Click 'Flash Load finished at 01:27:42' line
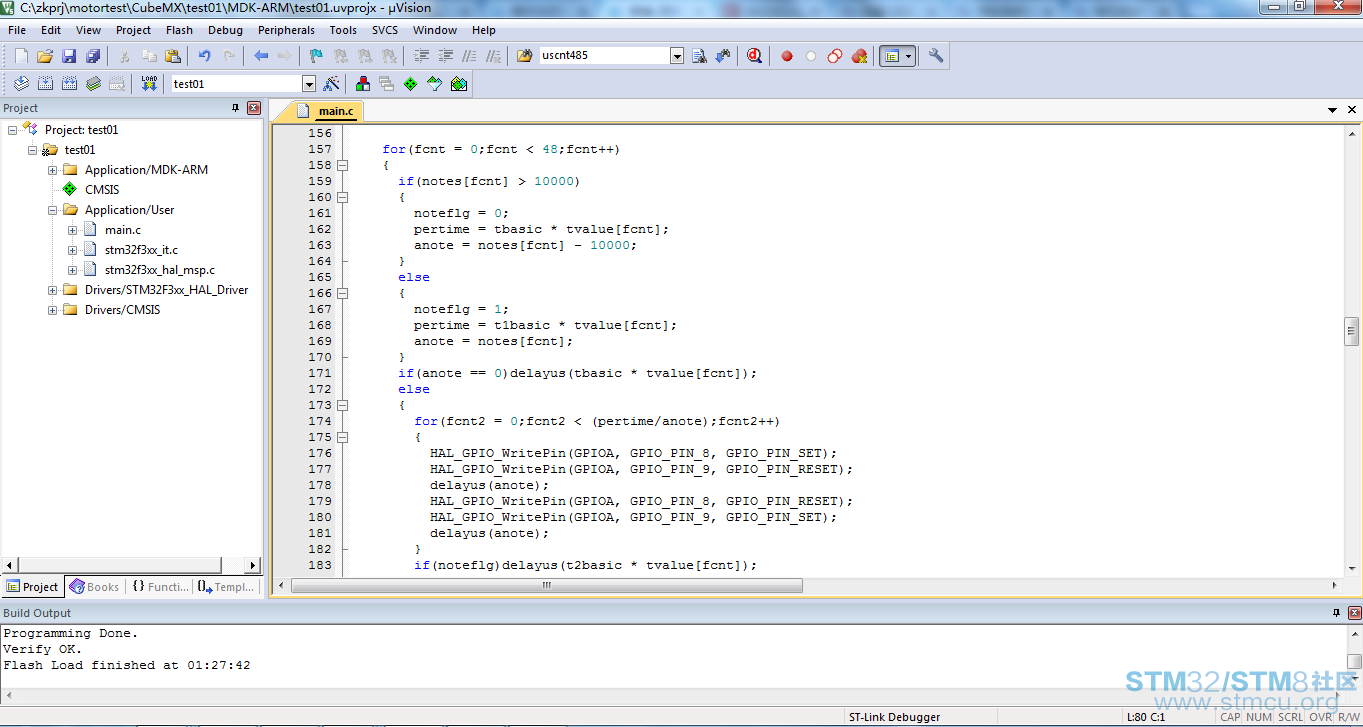 point(126,665)
